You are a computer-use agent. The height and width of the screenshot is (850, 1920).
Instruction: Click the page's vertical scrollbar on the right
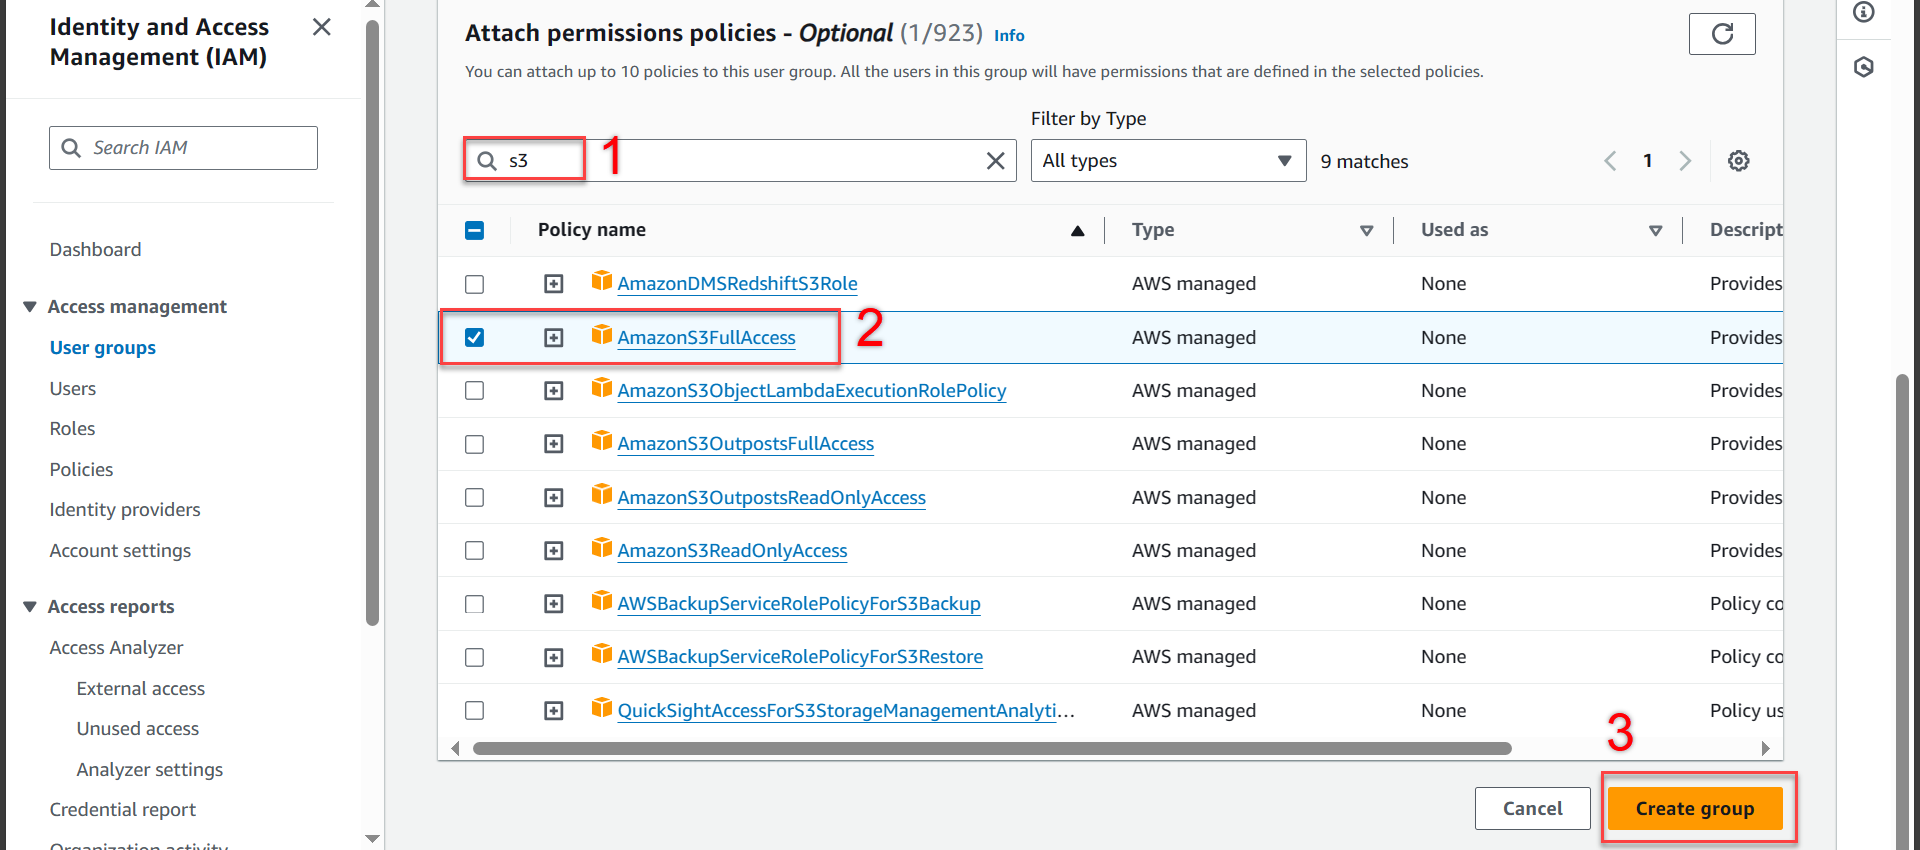point(1903,610)
